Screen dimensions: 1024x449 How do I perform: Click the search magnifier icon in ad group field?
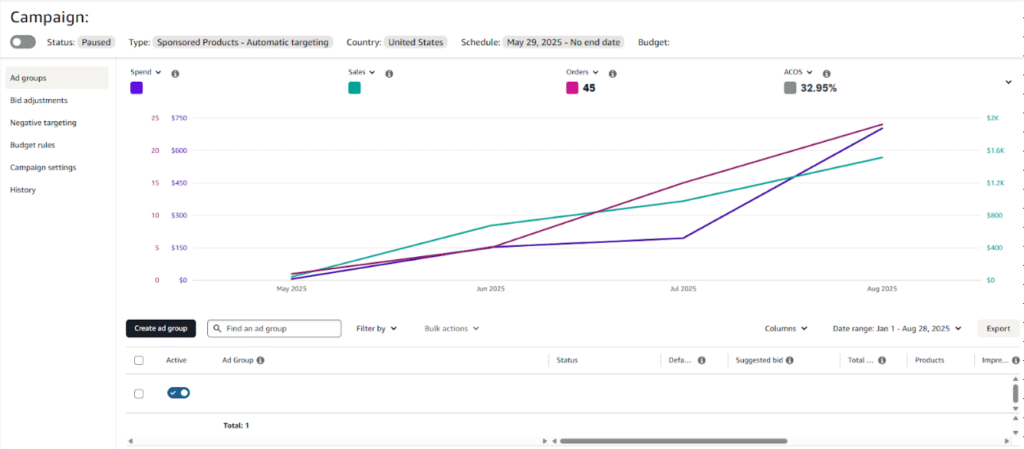click(217, 328)
